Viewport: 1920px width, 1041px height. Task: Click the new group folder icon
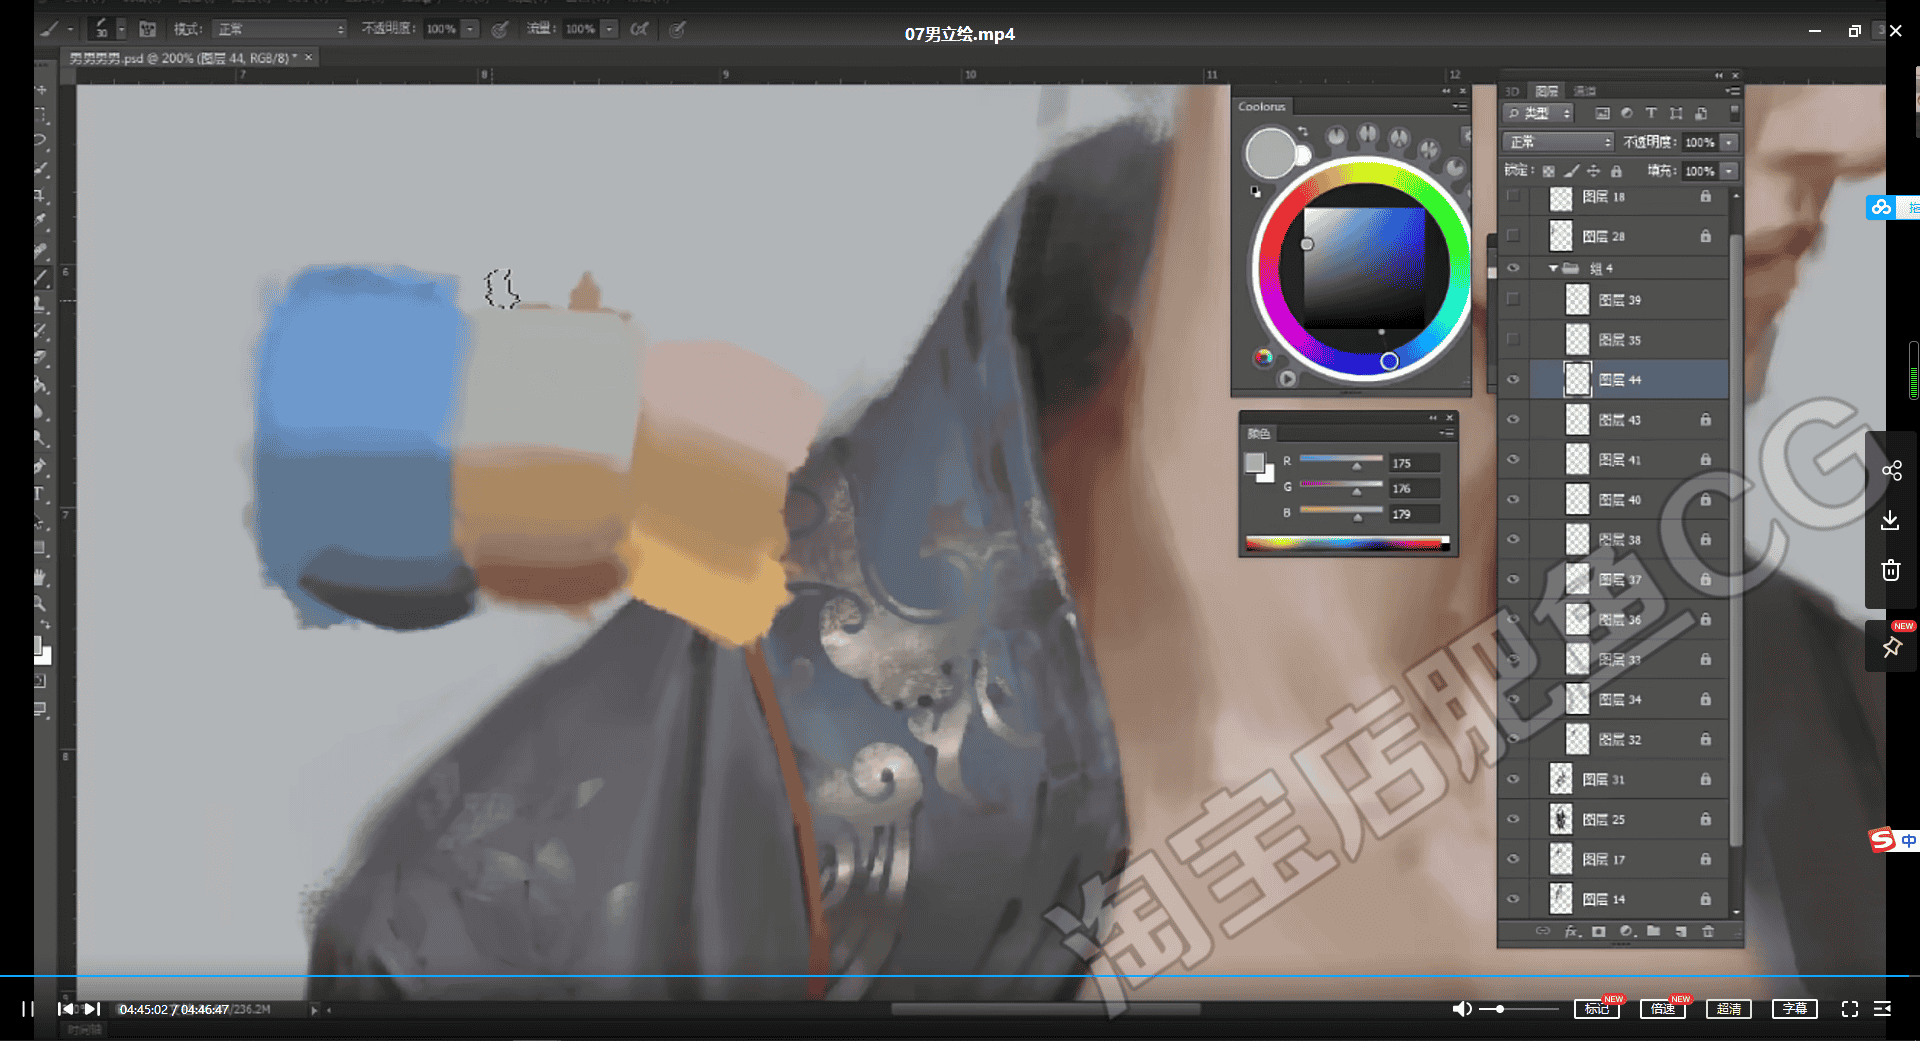(x=1653, y=931)
